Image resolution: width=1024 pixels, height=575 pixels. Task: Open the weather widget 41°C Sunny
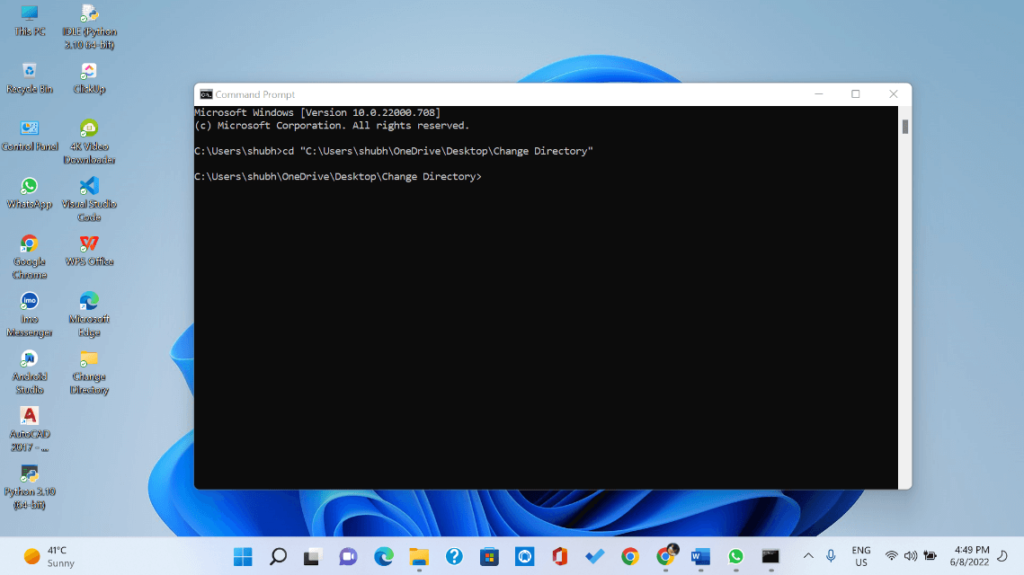click(50, 557)
